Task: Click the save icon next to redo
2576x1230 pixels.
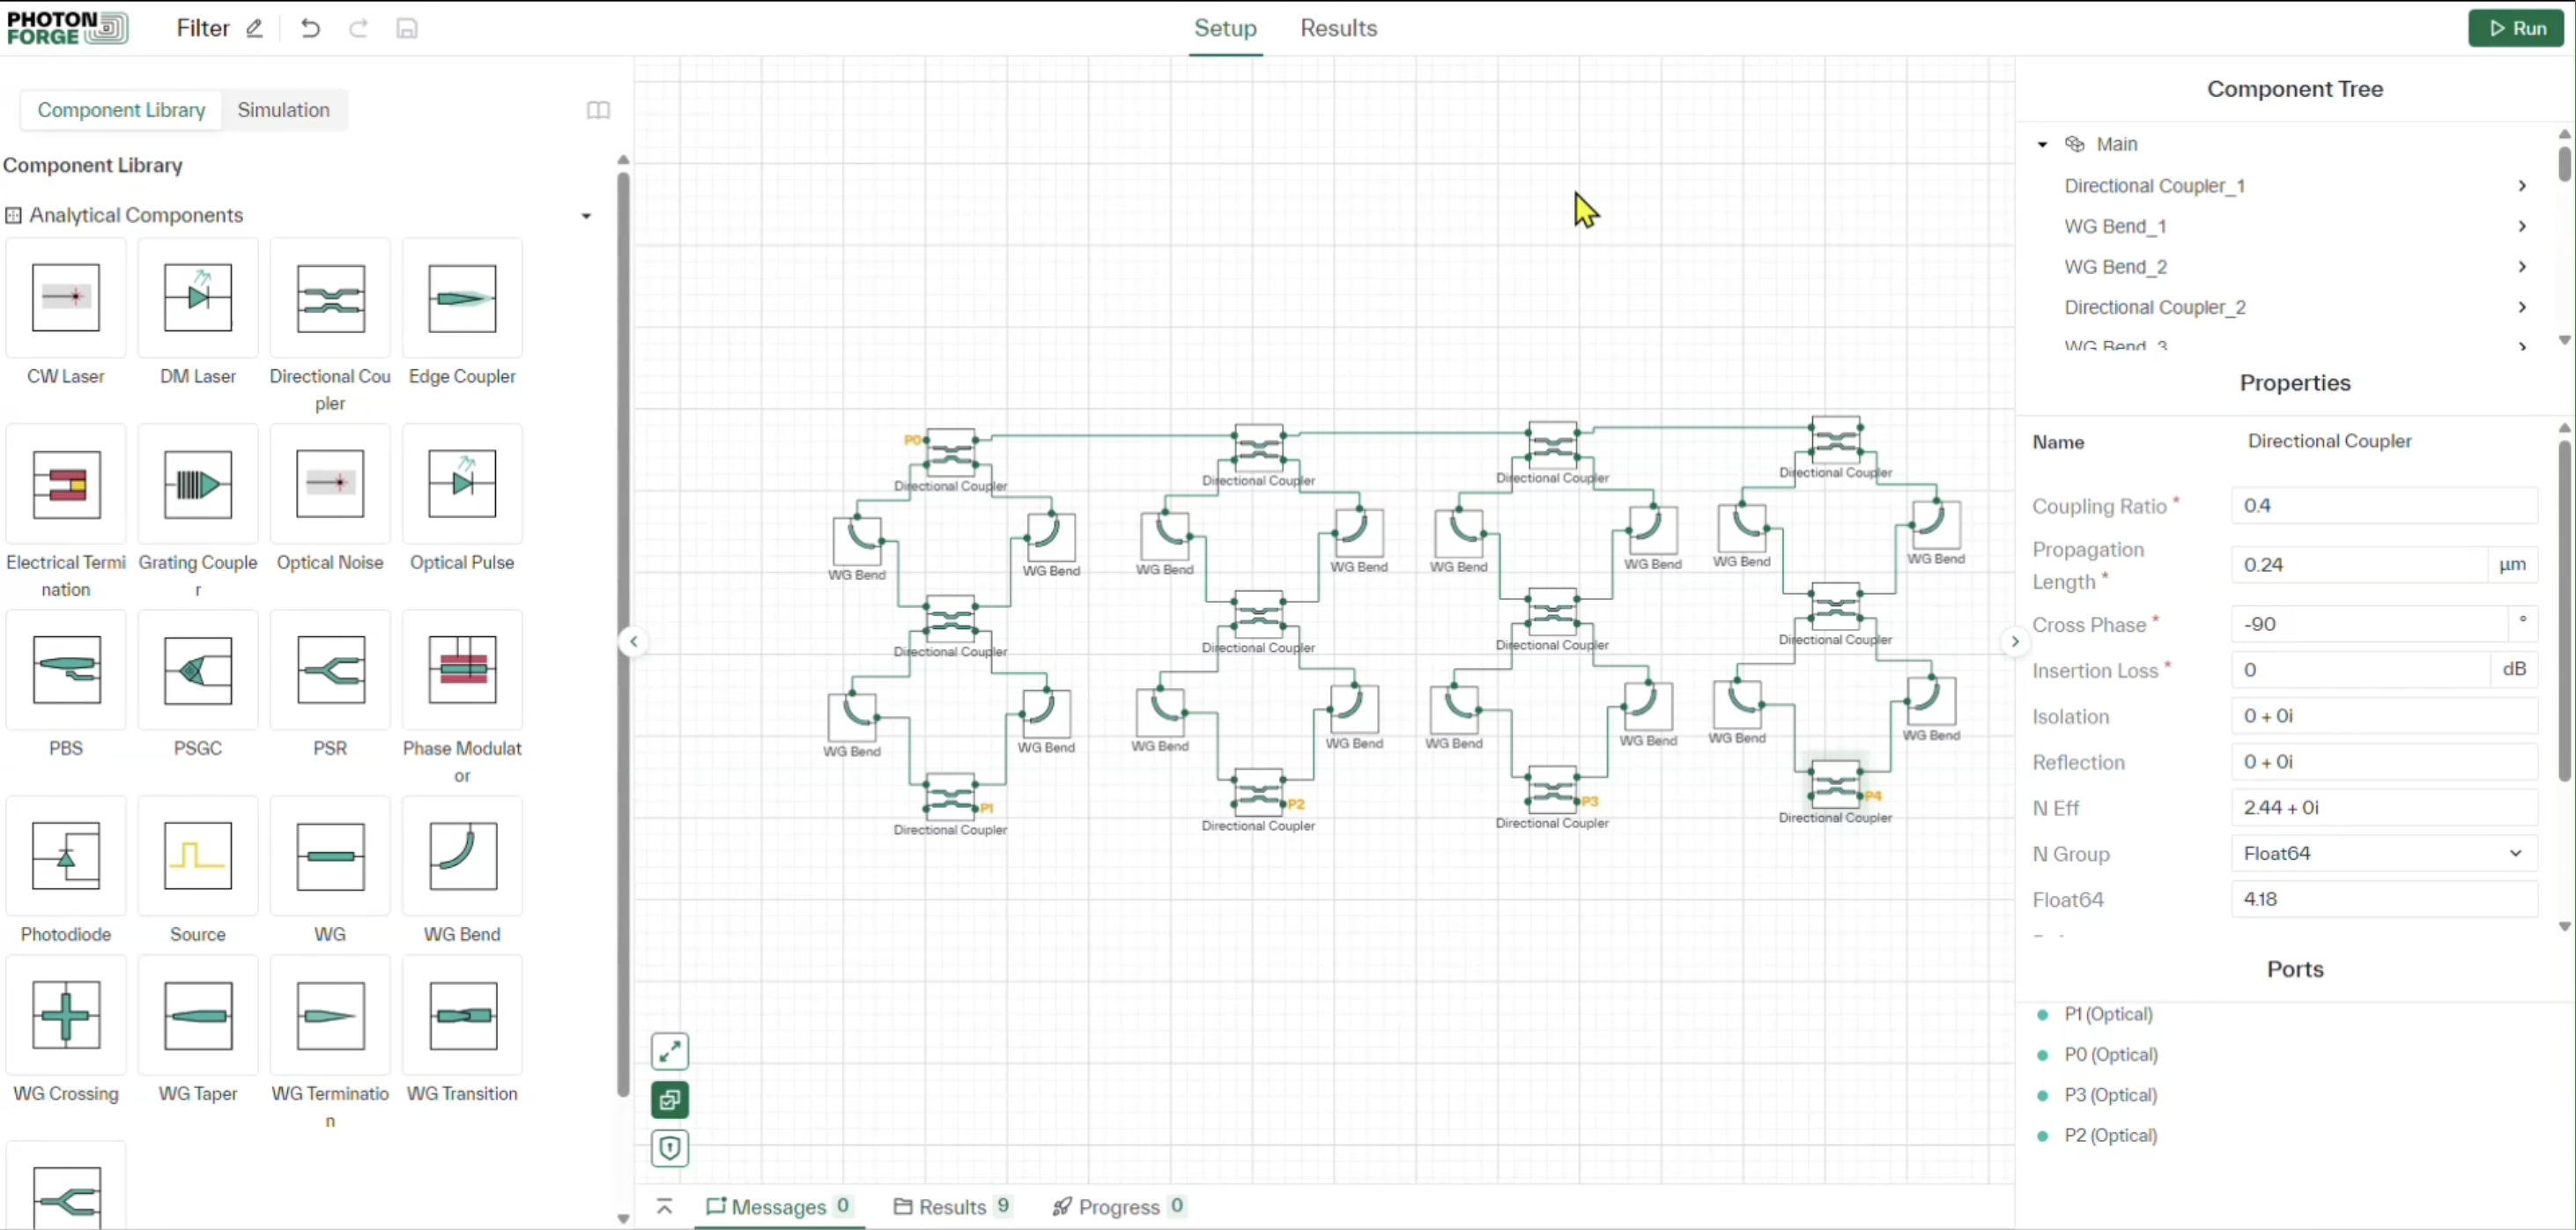Action: [x=406, y=28]
